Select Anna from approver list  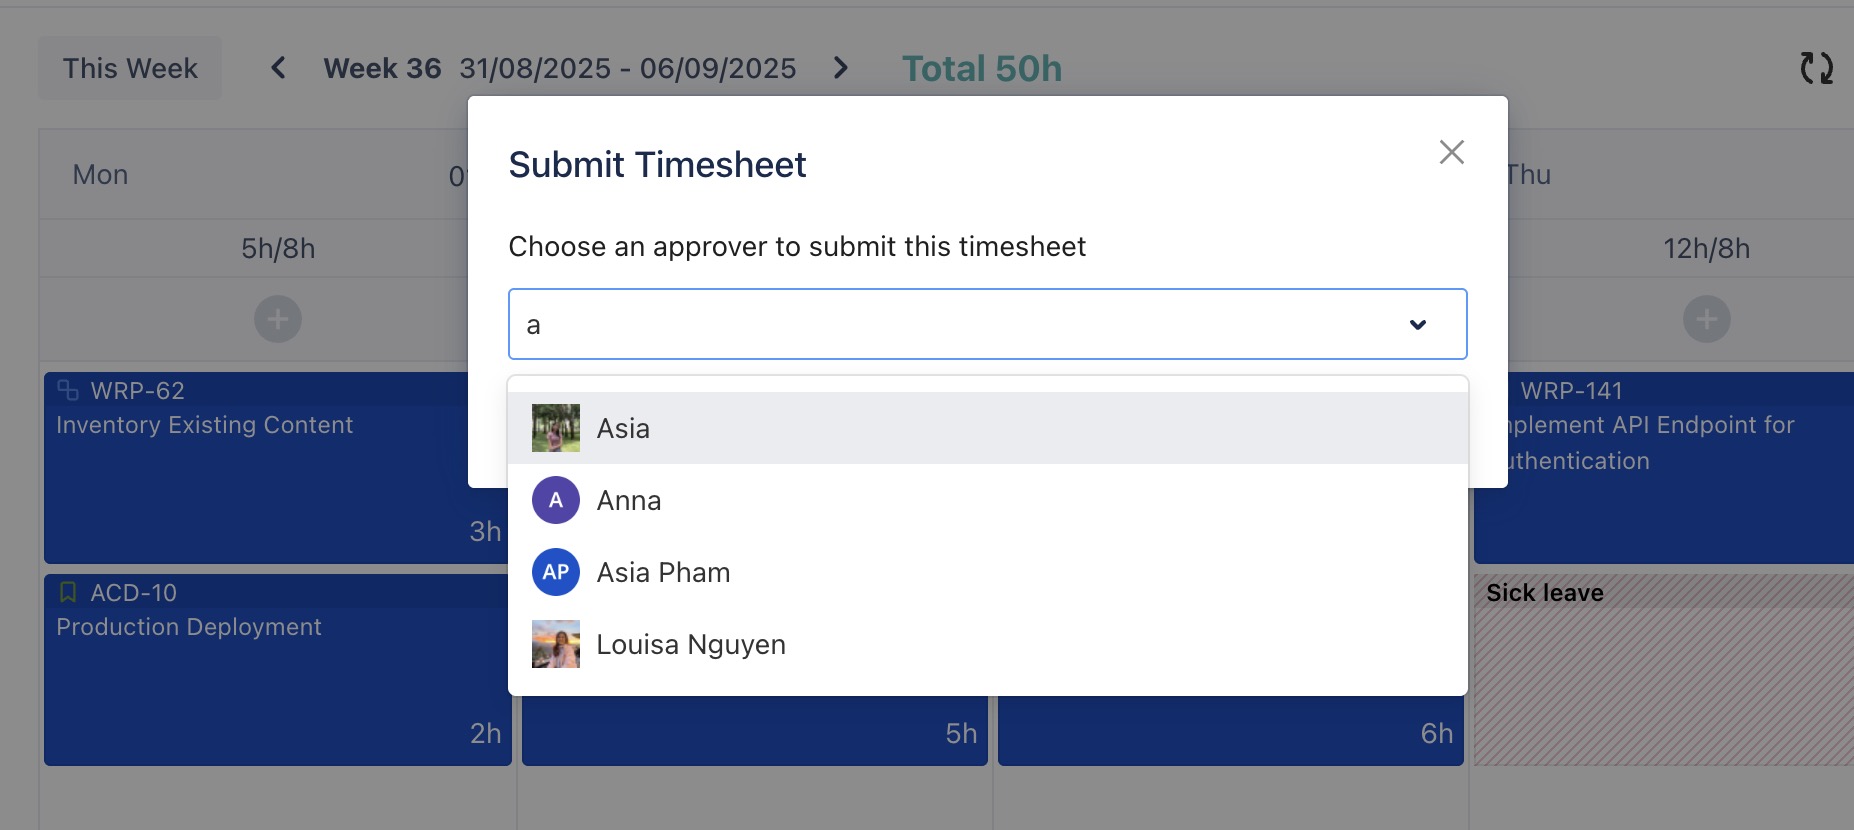pos(629,500)
